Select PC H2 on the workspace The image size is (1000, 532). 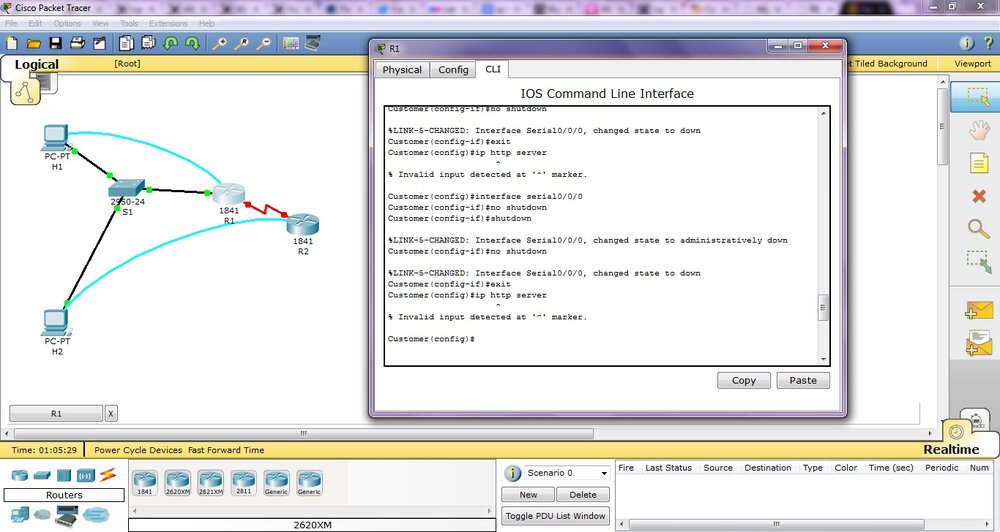[x=56, y=322]
